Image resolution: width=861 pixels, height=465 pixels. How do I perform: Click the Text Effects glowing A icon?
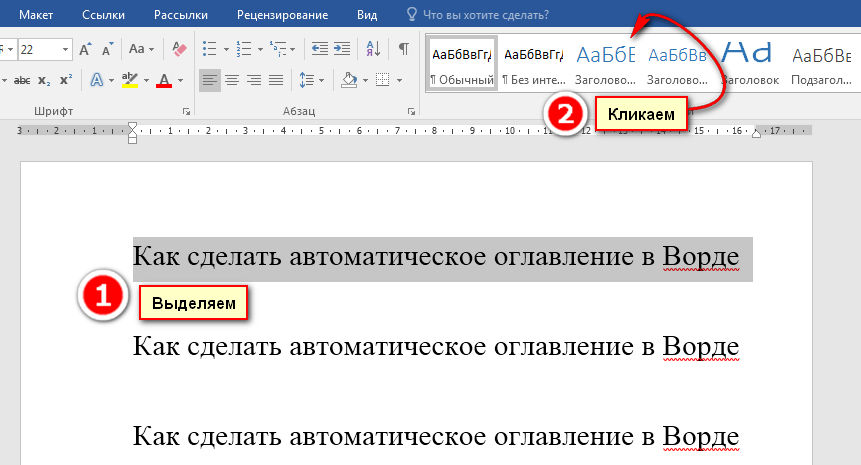pyautogui.click(x=98, y=80)
